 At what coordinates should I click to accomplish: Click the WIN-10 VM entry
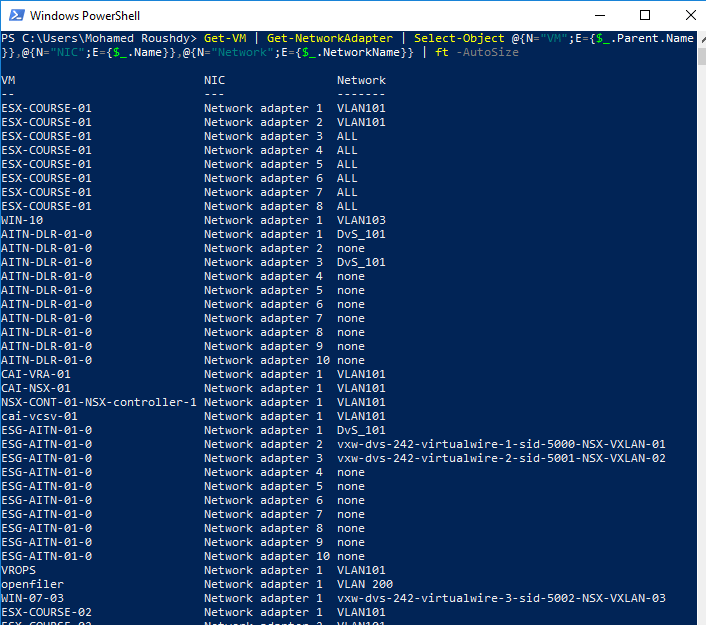pos(22,220)
